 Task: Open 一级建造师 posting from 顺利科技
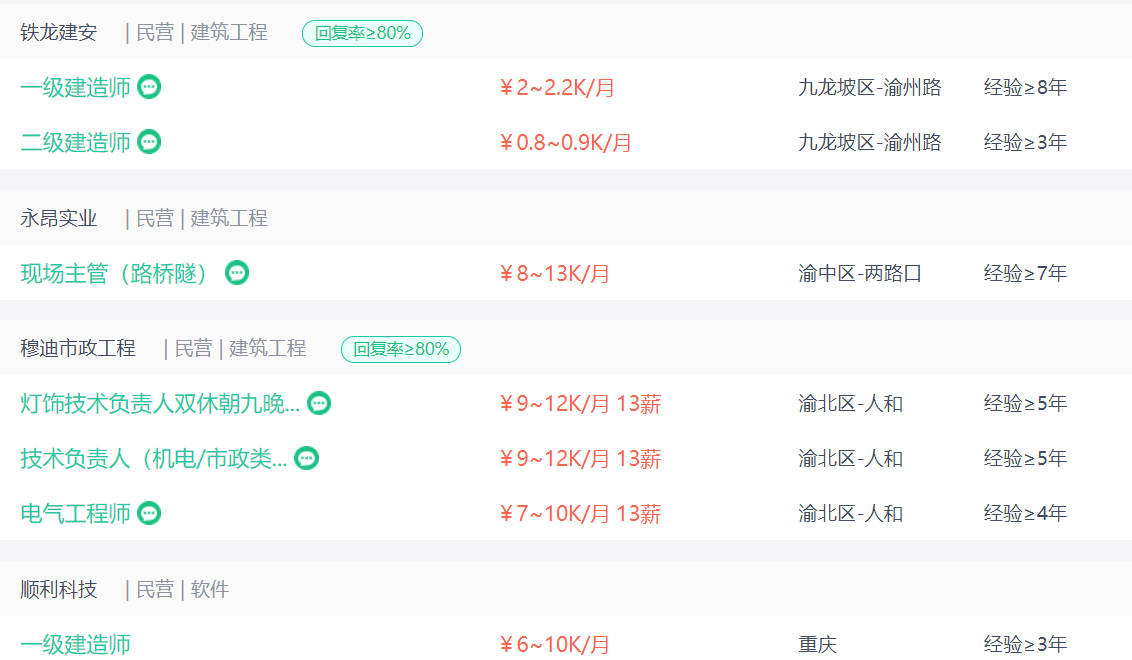(75, 644)
